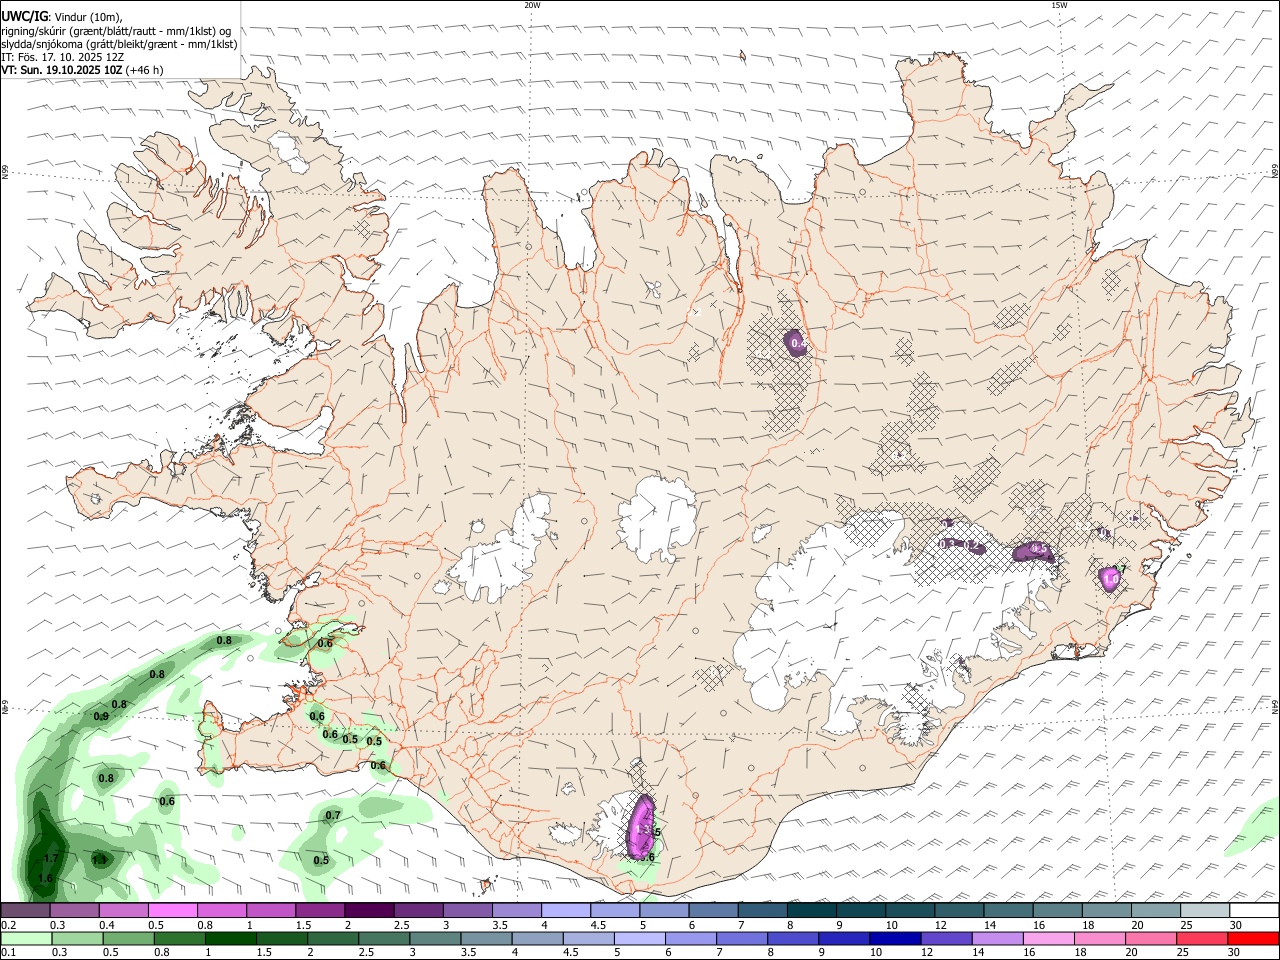Viewport: 1280px width, 960px height.
Task: Click the '15W' longitude label at top
Action: pyautogui.click(x=1058, y=5)
